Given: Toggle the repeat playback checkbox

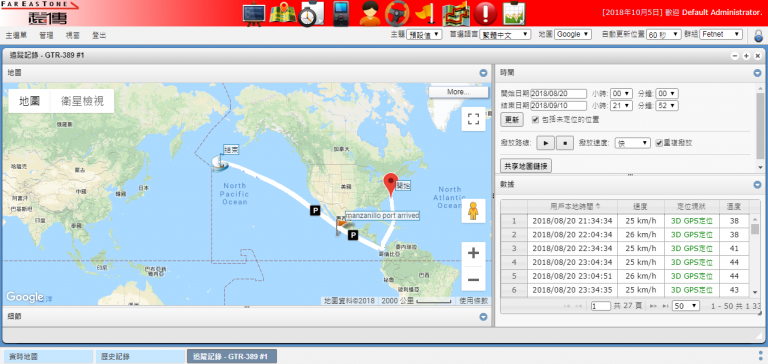Looking at the screenshot, I should pos(659,143).
